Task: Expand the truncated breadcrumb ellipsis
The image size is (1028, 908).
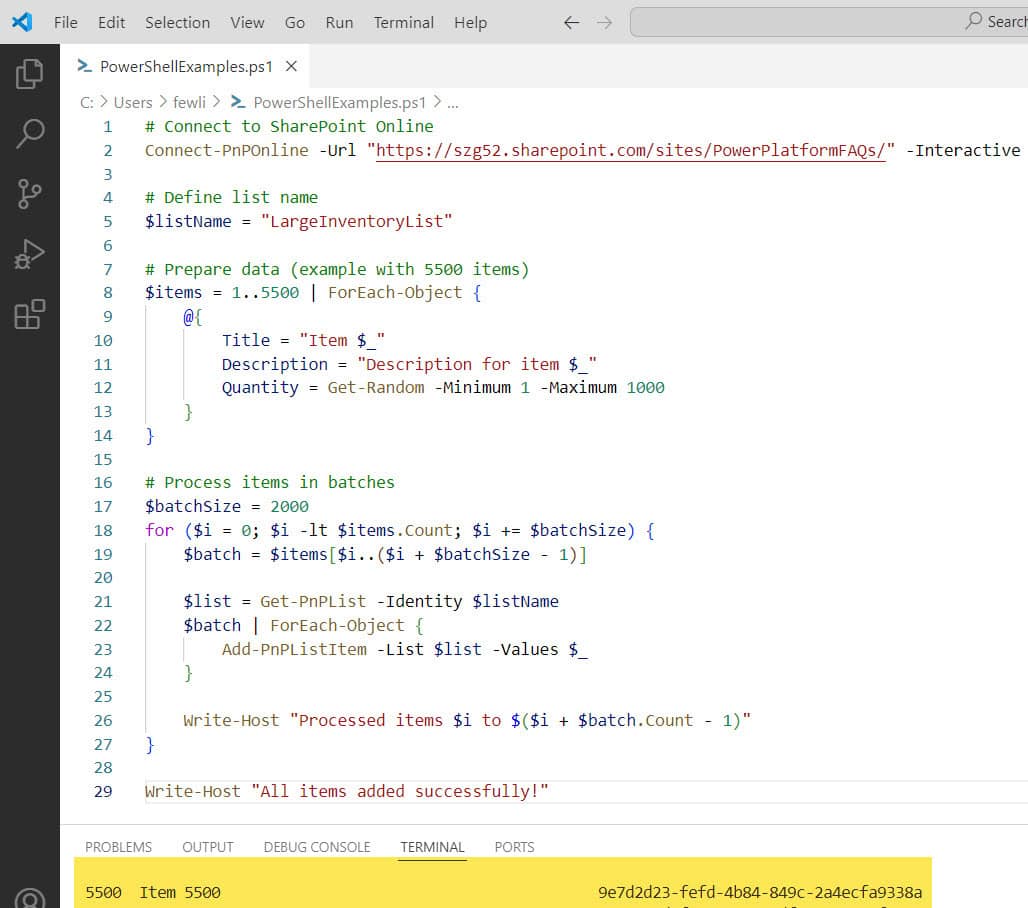Action: coord(453,102)
